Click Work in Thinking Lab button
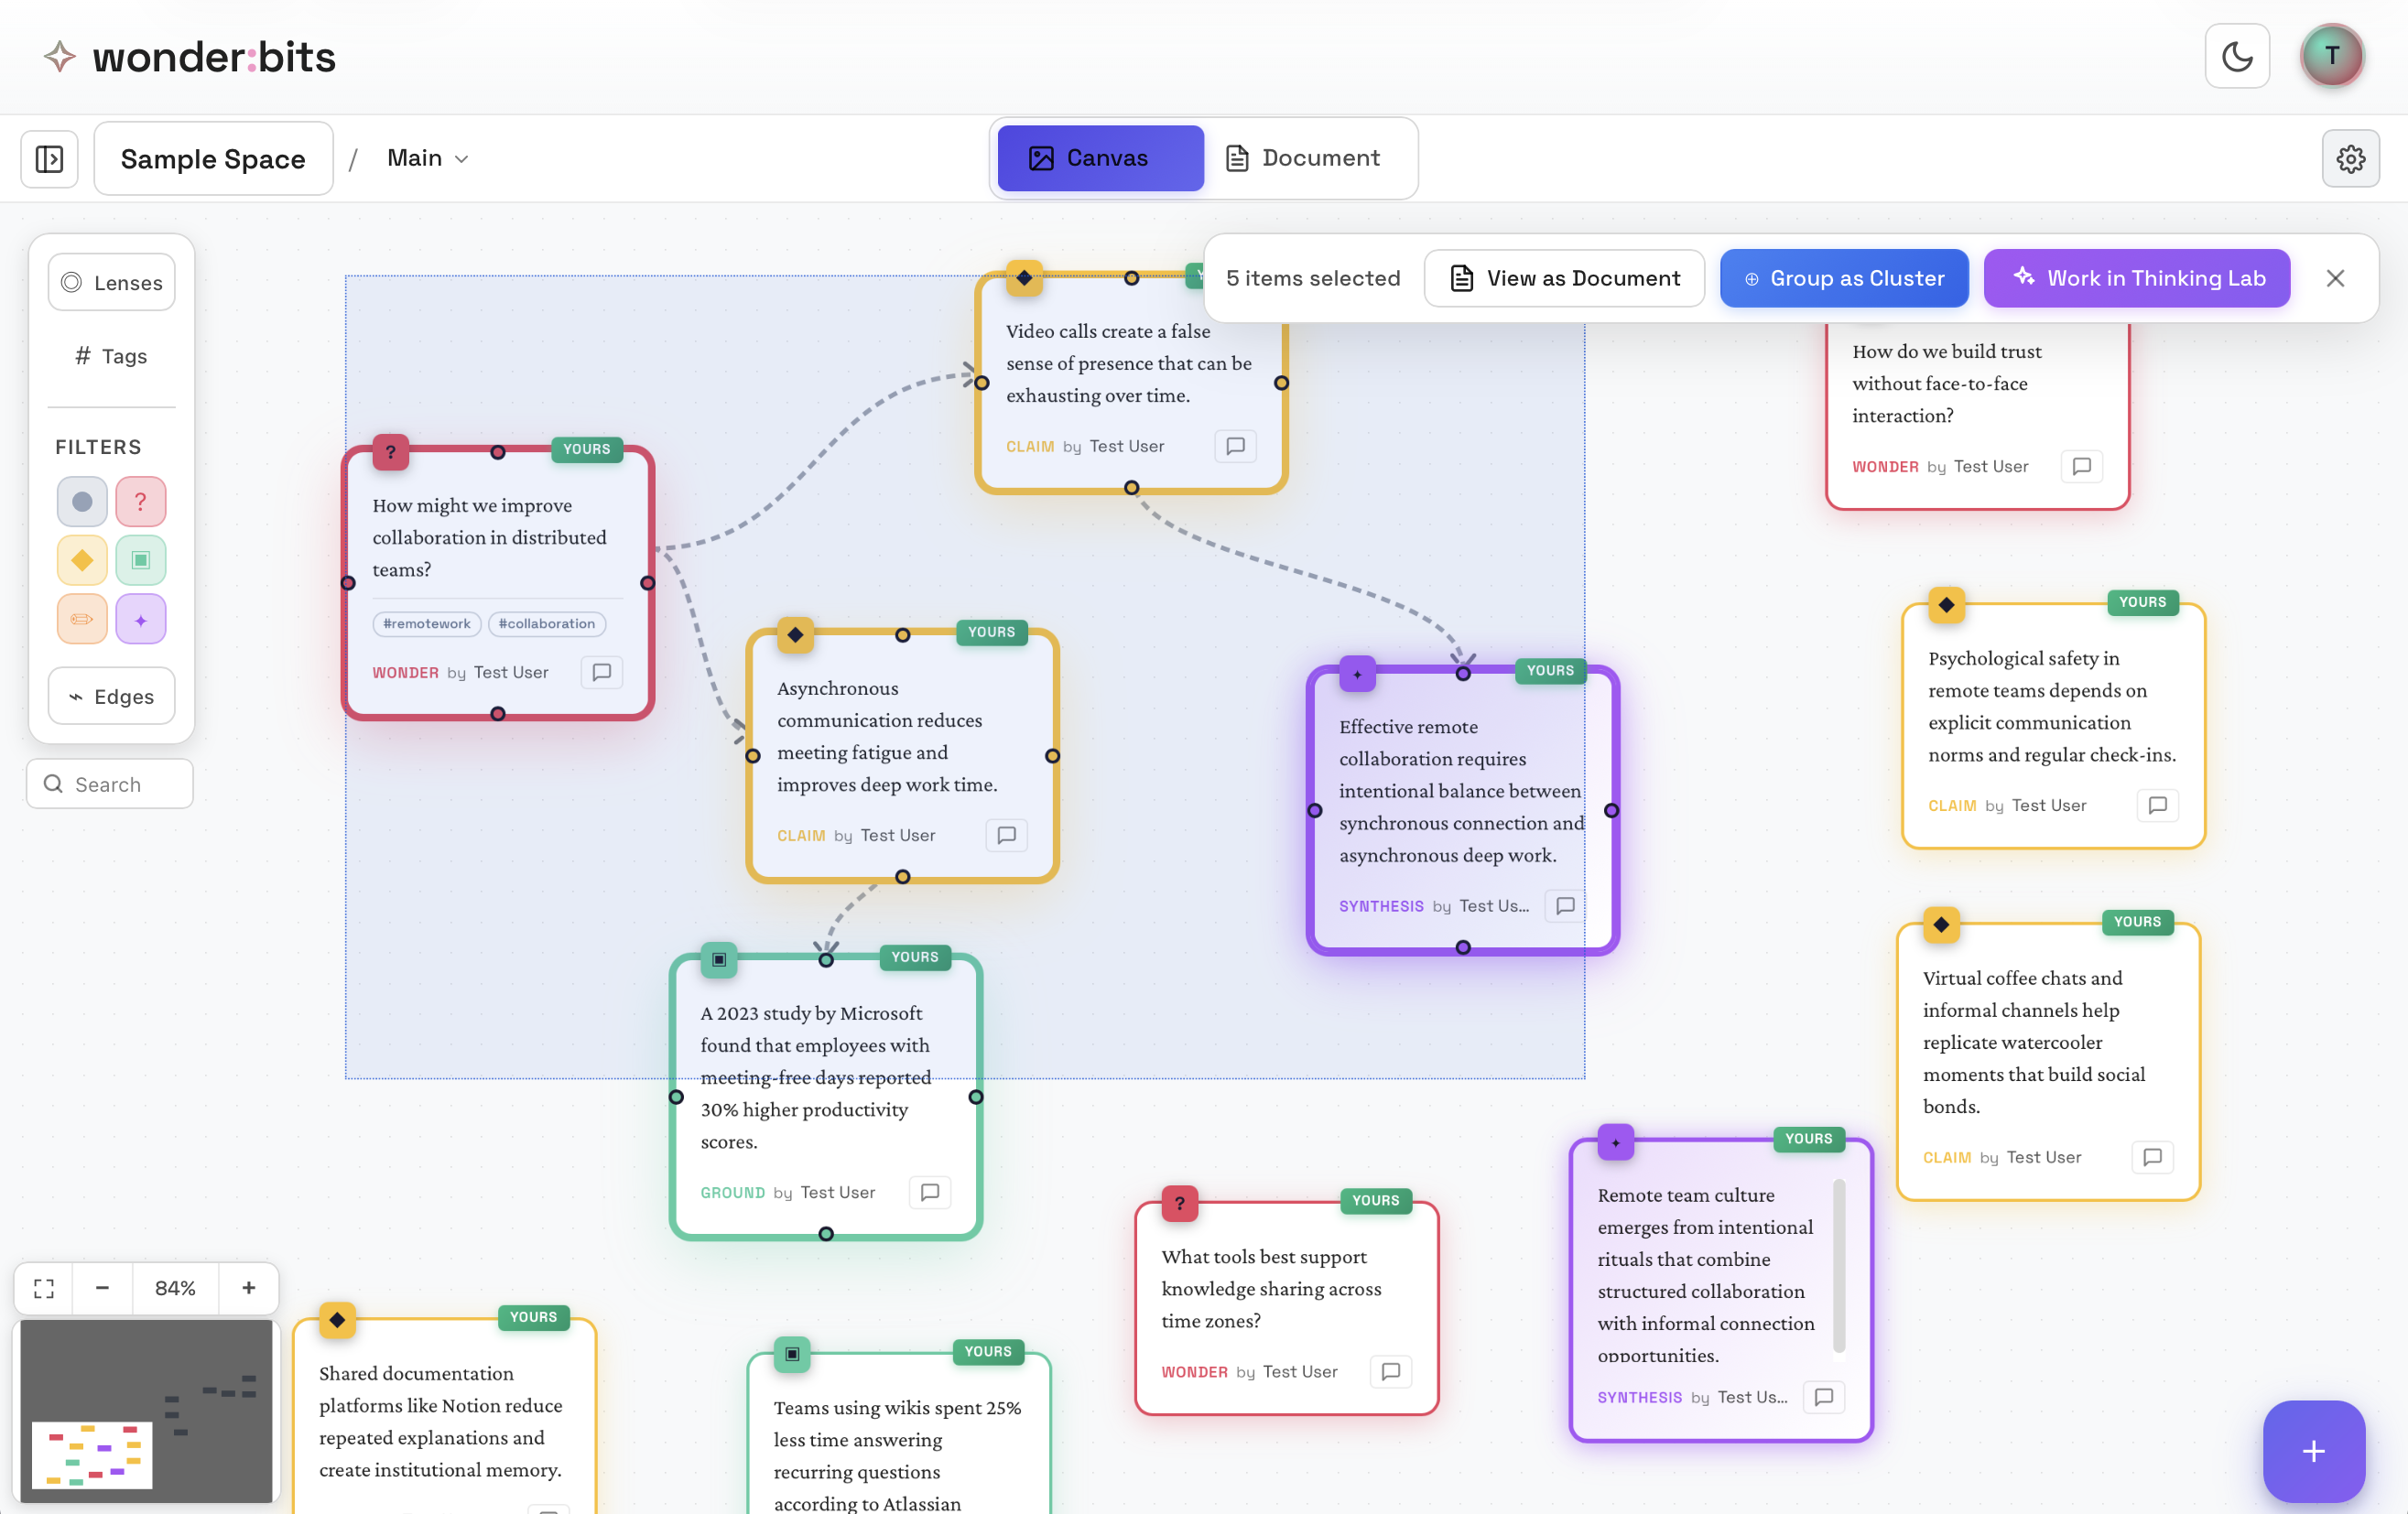This screenshot has height=1514, width=2408. click(2137, 279)
